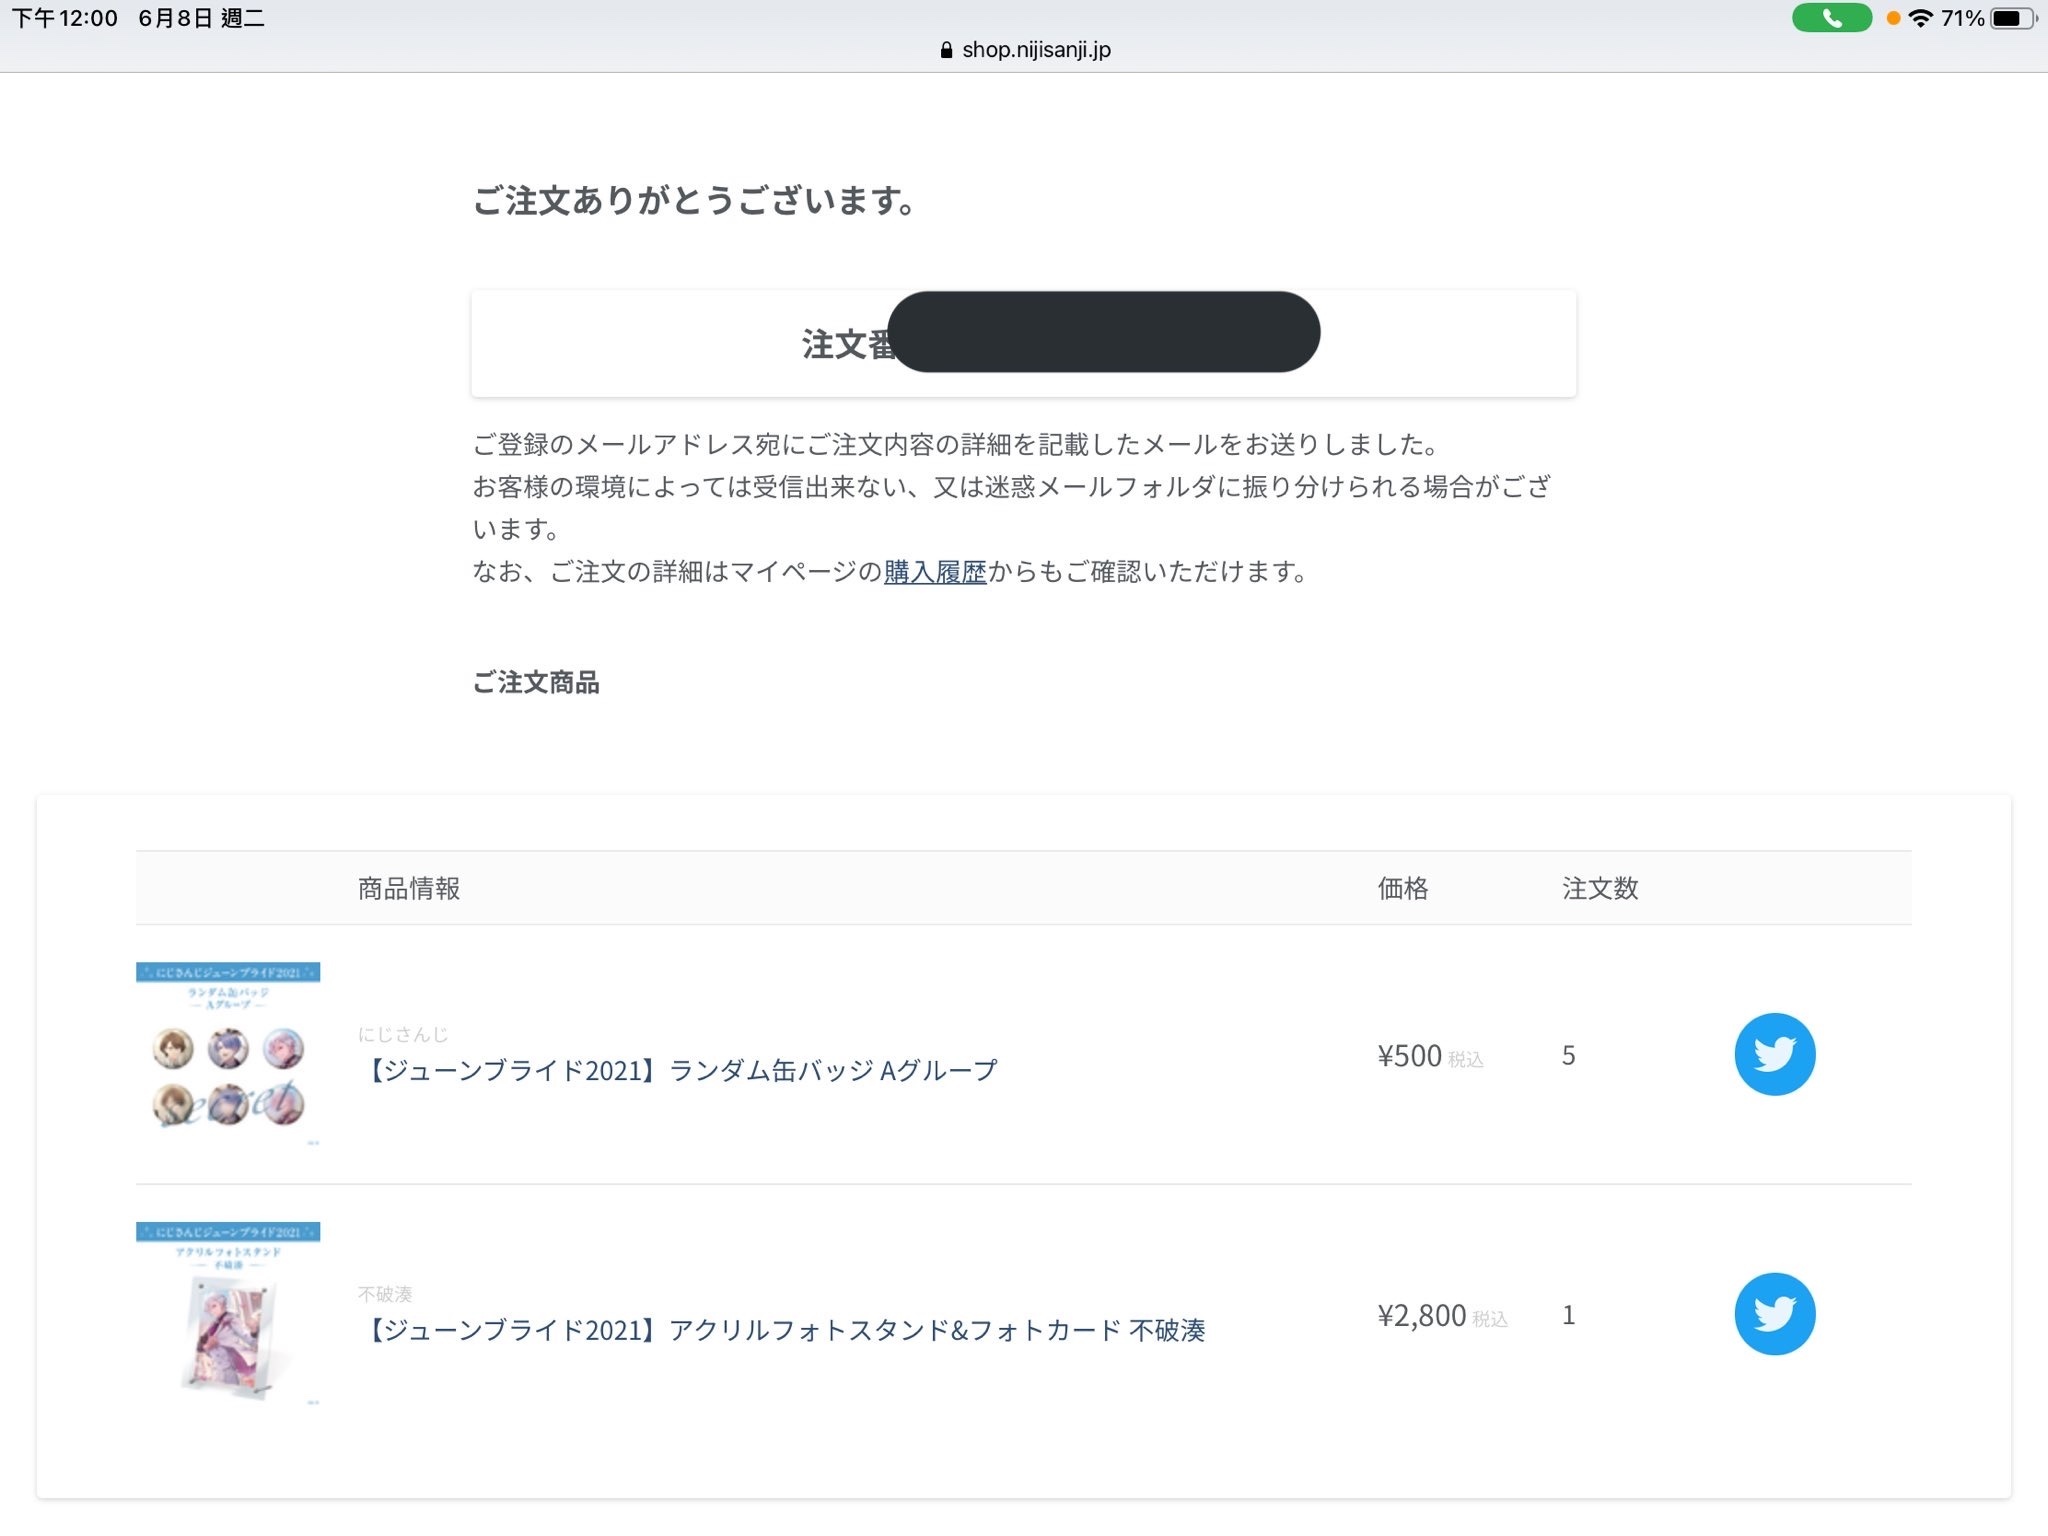2048x1536 pixels.
Task: Tap the green phone call indicator
Action: coord(1832,18)
